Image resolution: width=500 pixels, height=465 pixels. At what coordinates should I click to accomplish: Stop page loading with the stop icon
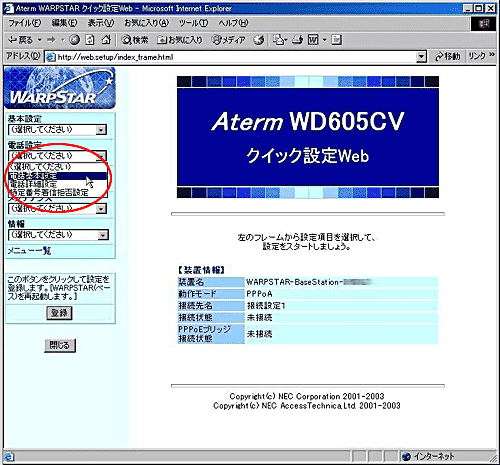pyautogui.click(x=74, y=40)
